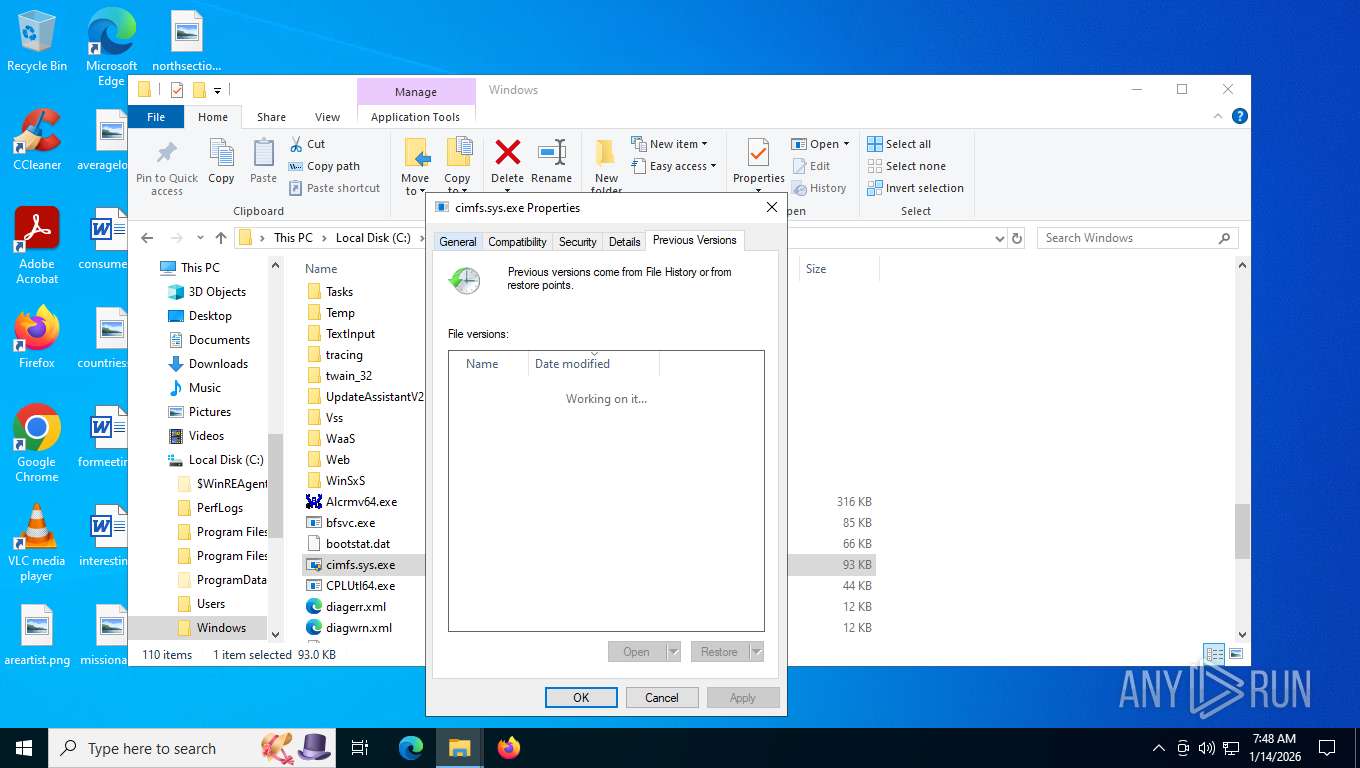
Task: Click Task View button in taskbar
Action: pyautogui.click(x=360, y=748)
